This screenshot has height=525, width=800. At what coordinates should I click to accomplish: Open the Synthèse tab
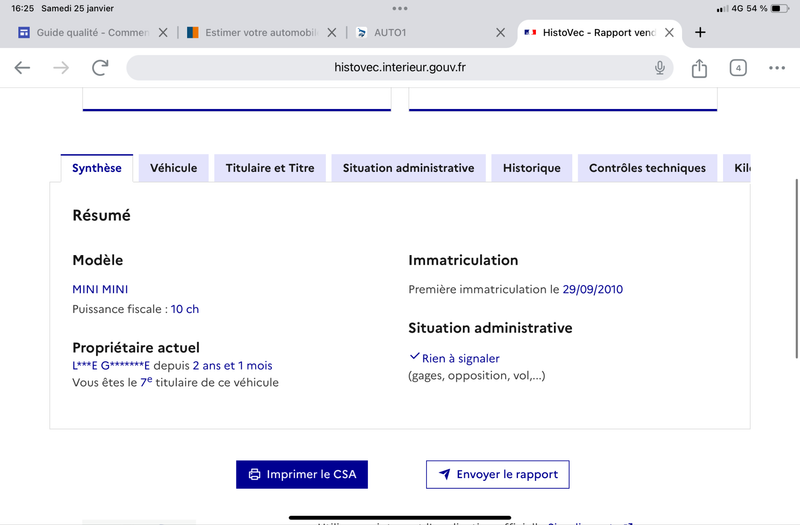coord(96,168)
